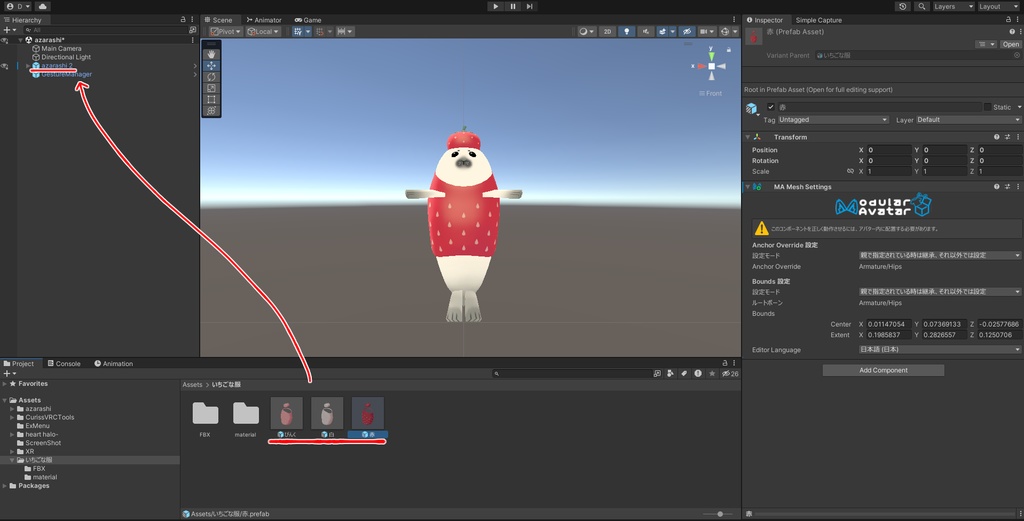This screenshot has width=1024, height=521.
Task: Select the Hand view tool
Action: tap(211, 54)
